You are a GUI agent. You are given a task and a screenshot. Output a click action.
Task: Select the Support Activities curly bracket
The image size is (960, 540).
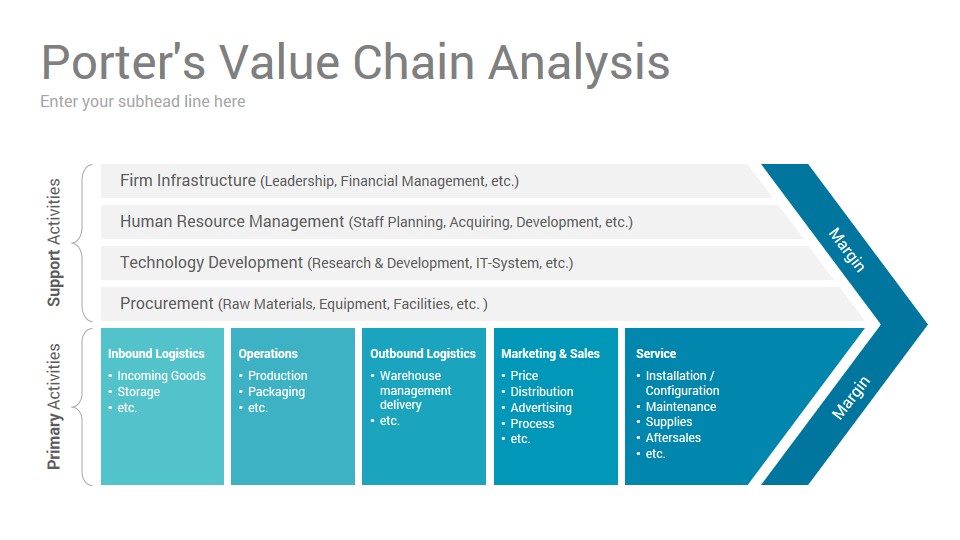click(x=83, y=242)
